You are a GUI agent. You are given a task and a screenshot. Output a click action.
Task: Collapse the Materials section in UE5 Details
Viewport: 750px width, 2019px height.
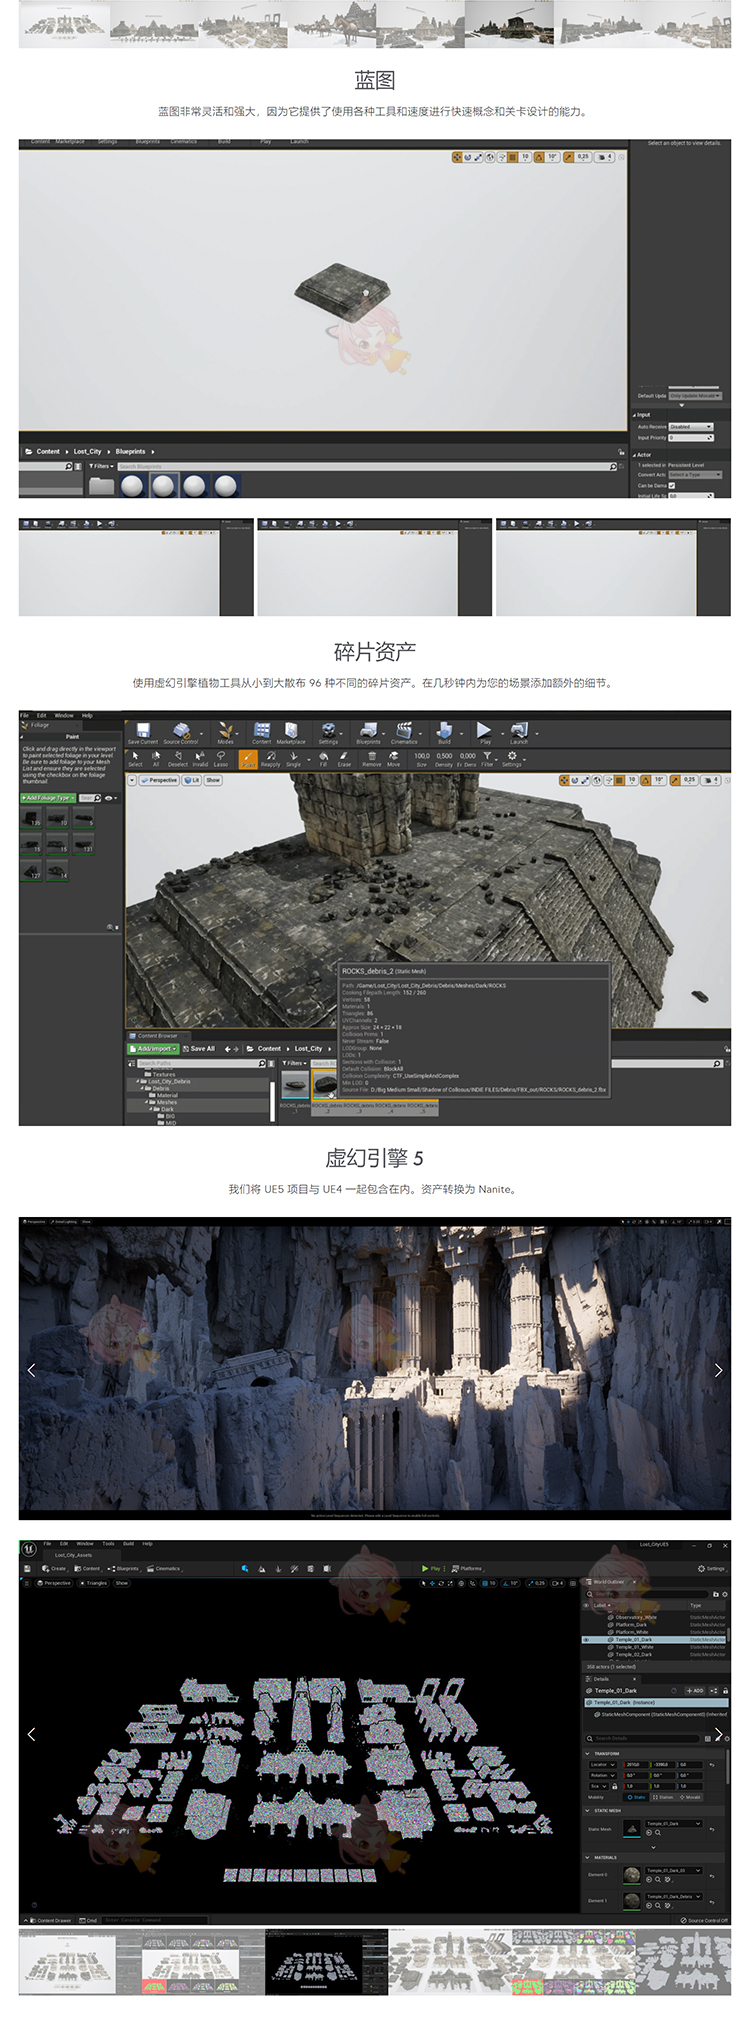coord(587,1857)
